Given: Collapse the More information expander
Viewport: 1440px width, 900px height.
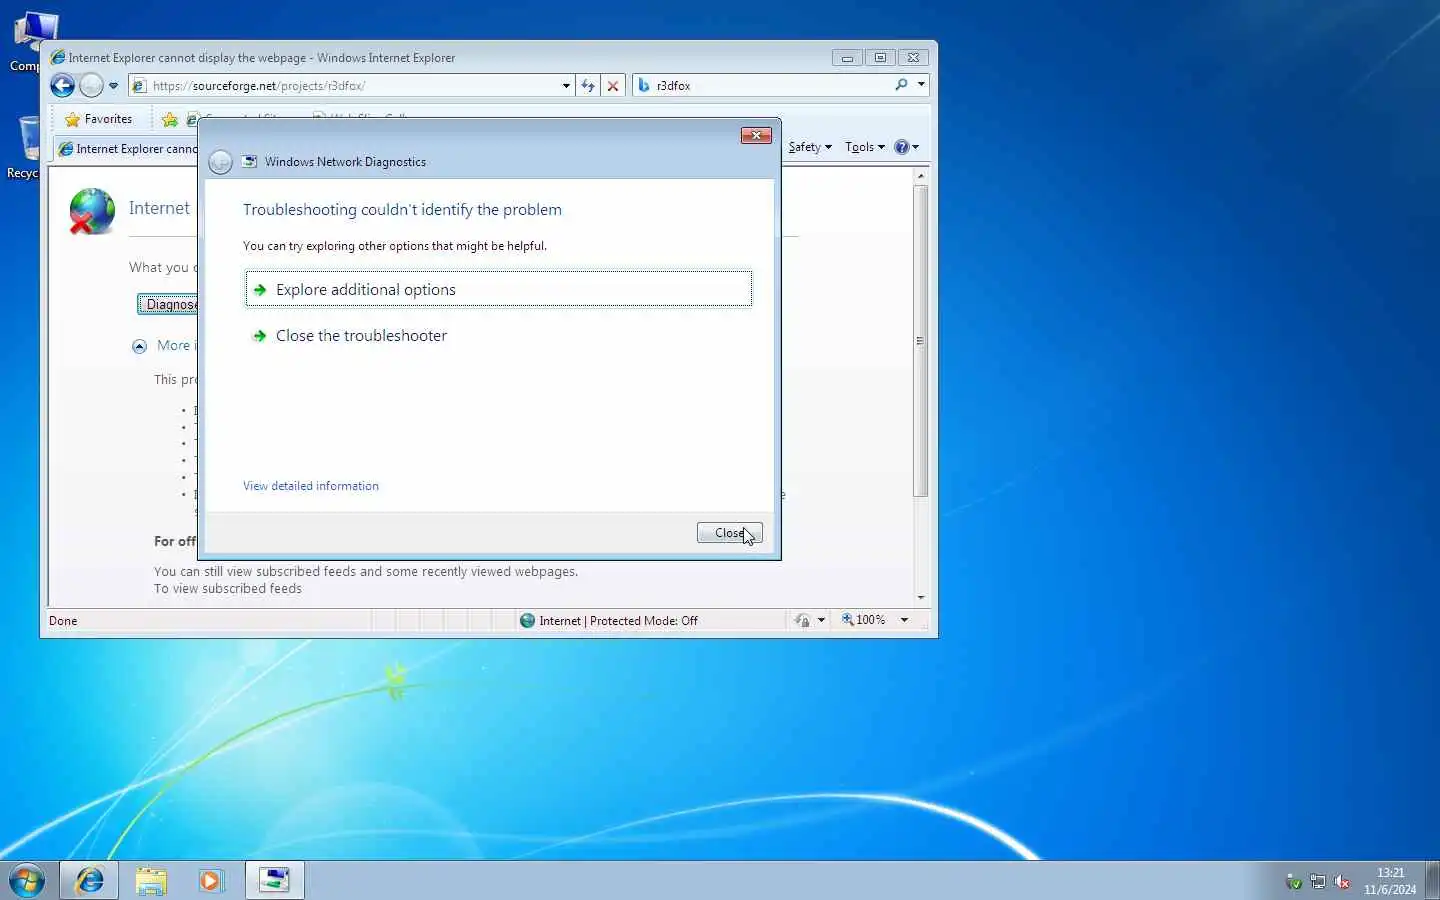Looking at the screenshot, I should 140,346.
